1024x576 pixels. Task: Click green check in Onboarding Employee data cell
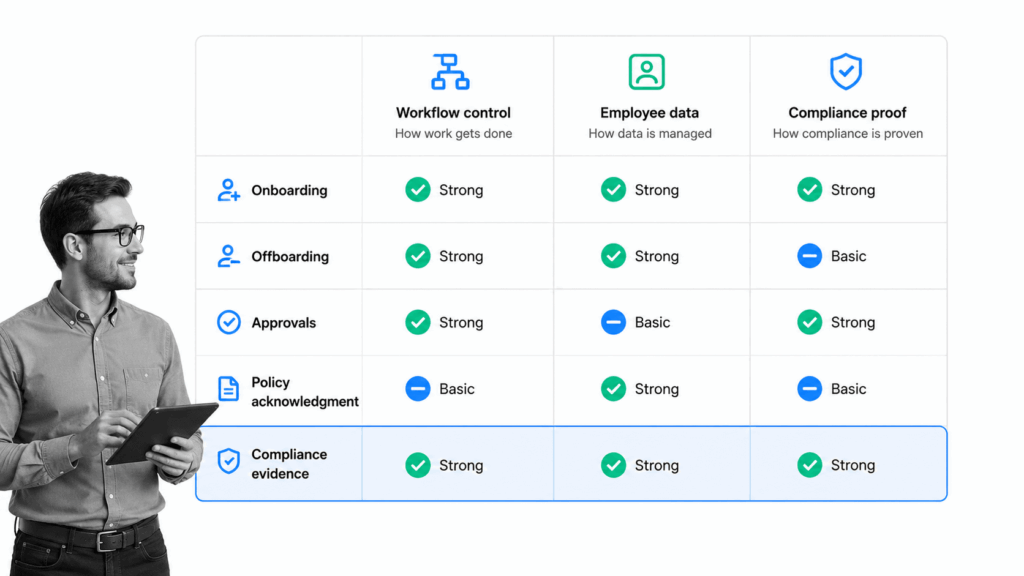[x=613, y=189]
